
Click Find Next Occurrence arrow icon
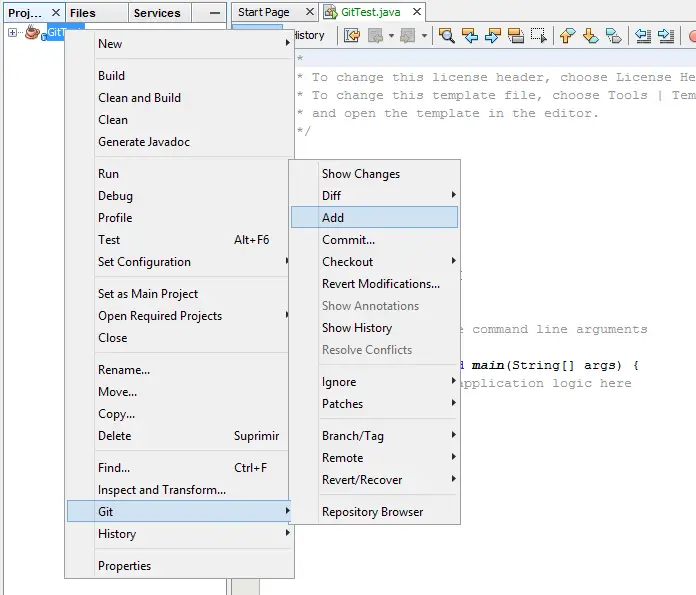[493, 35]
